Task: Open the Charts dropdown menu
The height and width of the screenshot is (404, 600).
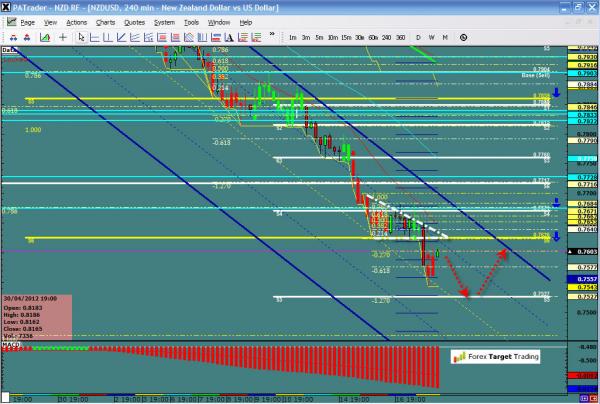Action: tap(103, 21)
